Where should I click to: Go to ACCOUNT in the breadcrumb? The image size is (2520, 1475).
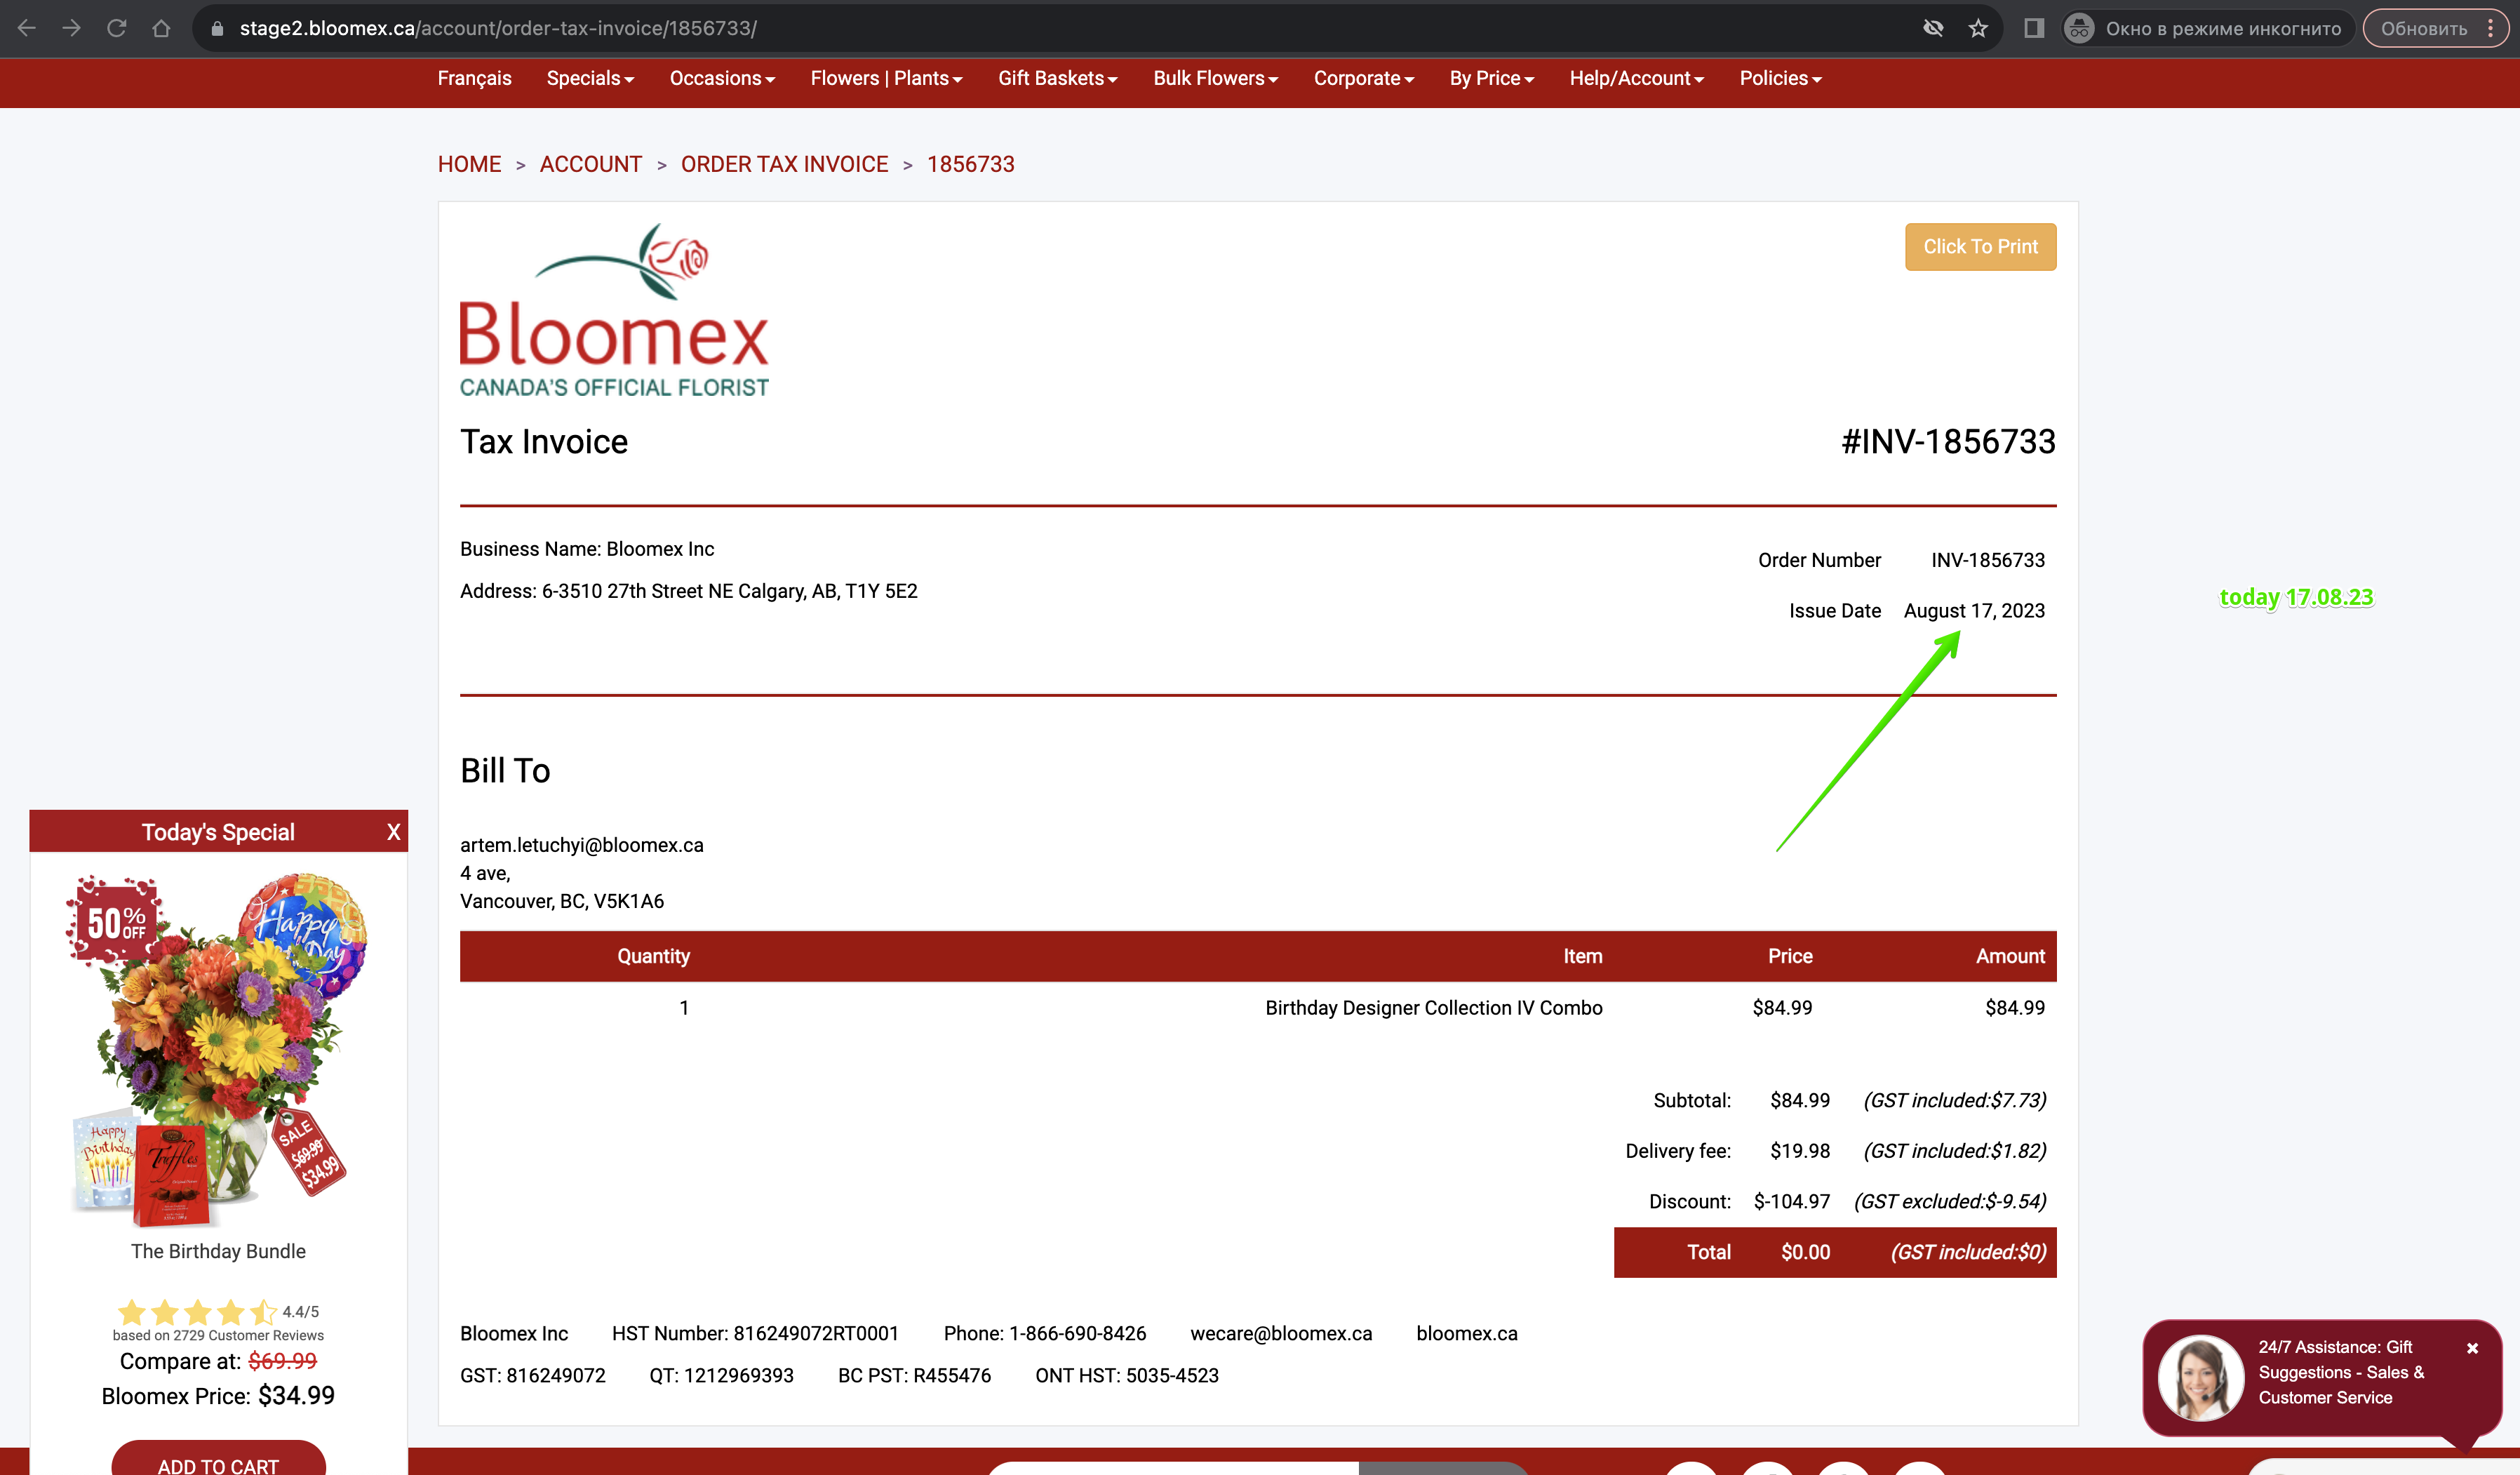click(x=590, y=164)
